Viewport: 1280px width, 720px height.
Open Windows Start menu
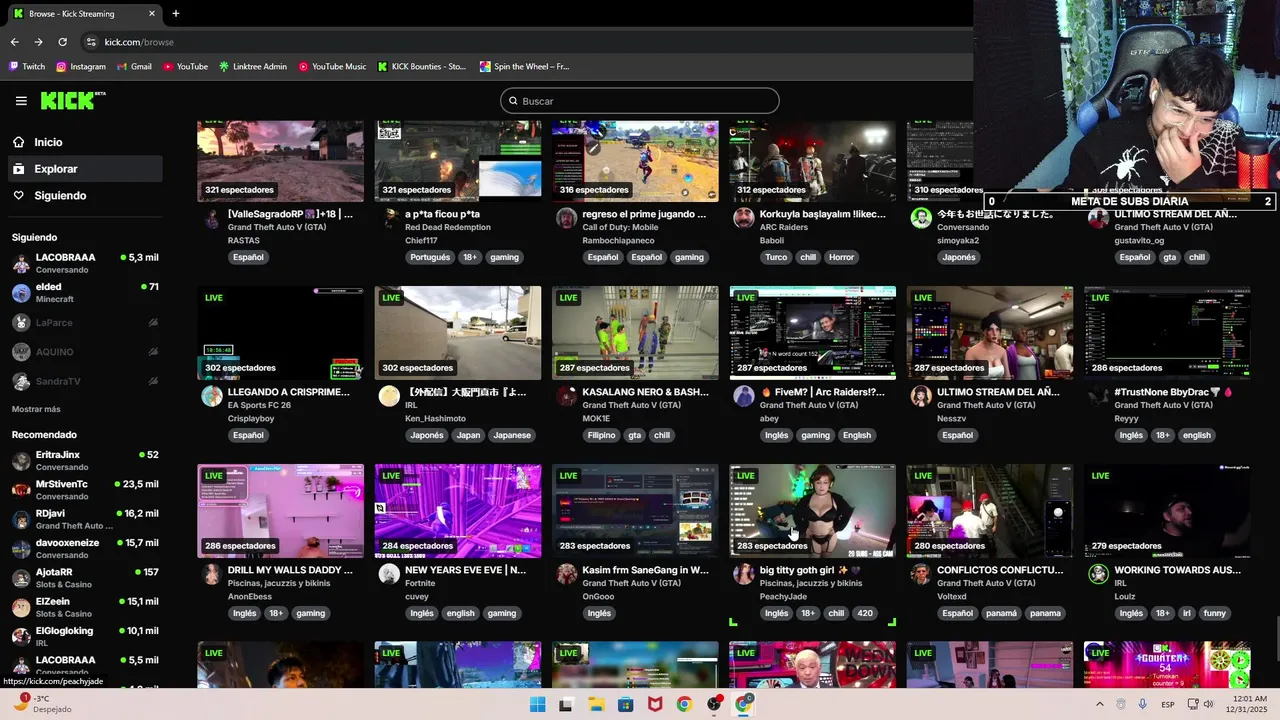pyautogui.click(x=537, y=704)
